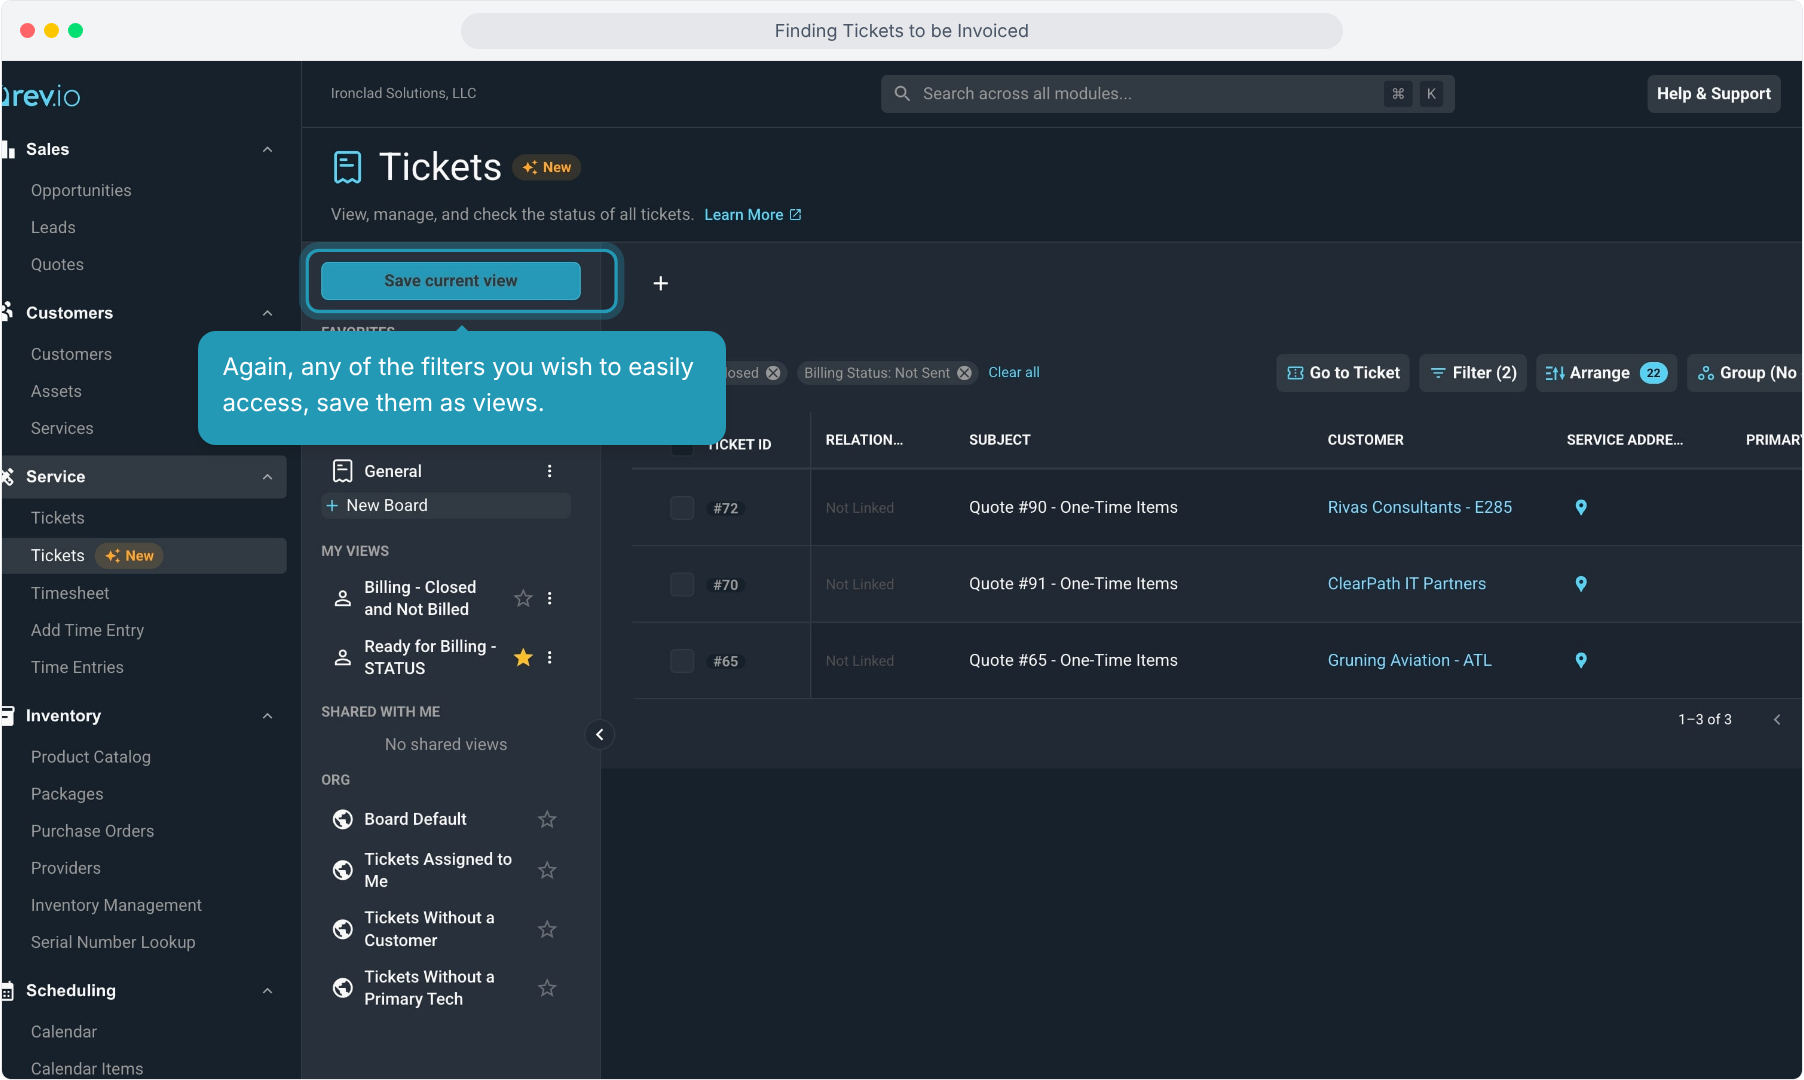Collapse the Inventory sidebar section
Image resolution: width=1804 pixels, height=1080 pixels.
tap(267, 716)
